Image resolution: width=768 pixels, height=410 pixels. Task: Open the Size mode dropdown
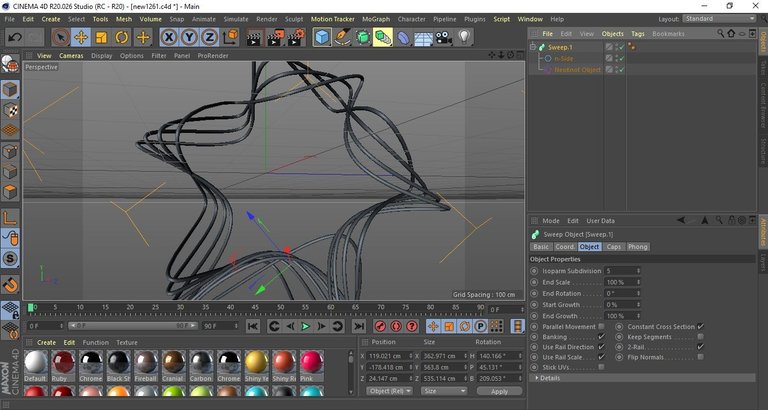(x=445, y=391)
